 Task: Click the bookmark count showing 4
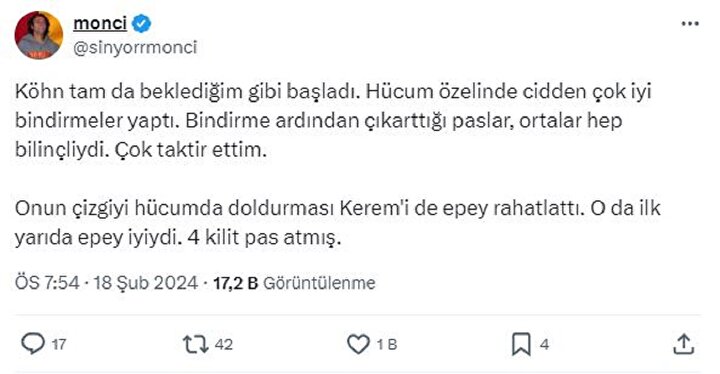[x=544, y=344]
